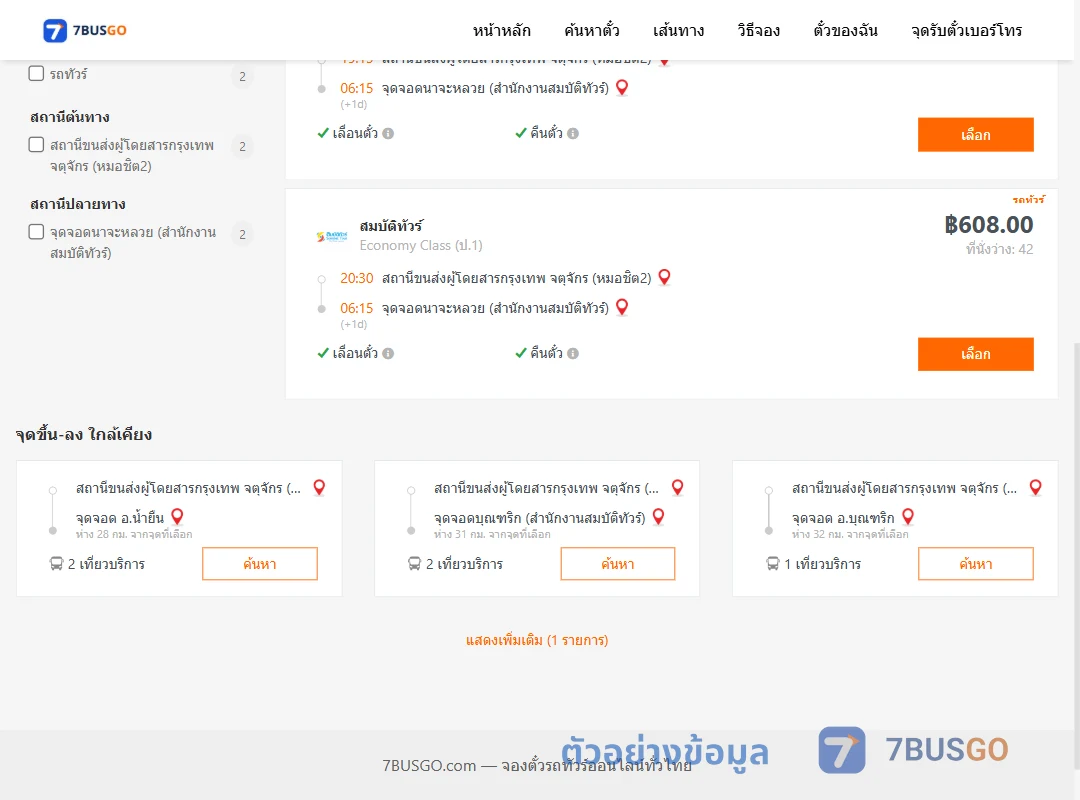The image size is (1080, 800).
Task: Expand แสดงเพิ่มเติม (1 รายการ) link
Action: click(x=537, y=640)
